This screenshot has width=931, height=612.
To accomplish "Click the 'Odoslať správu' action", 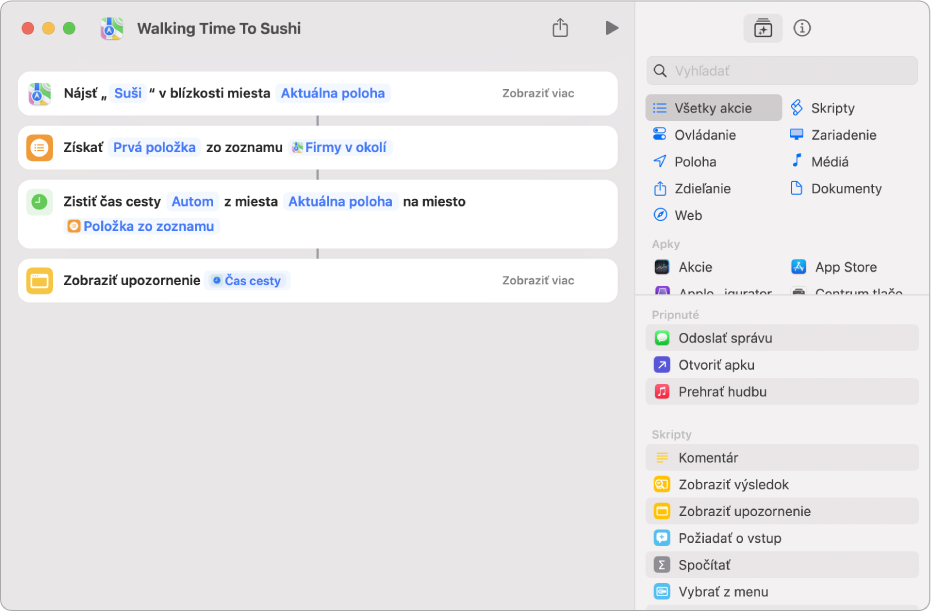I will click(725, 338).
